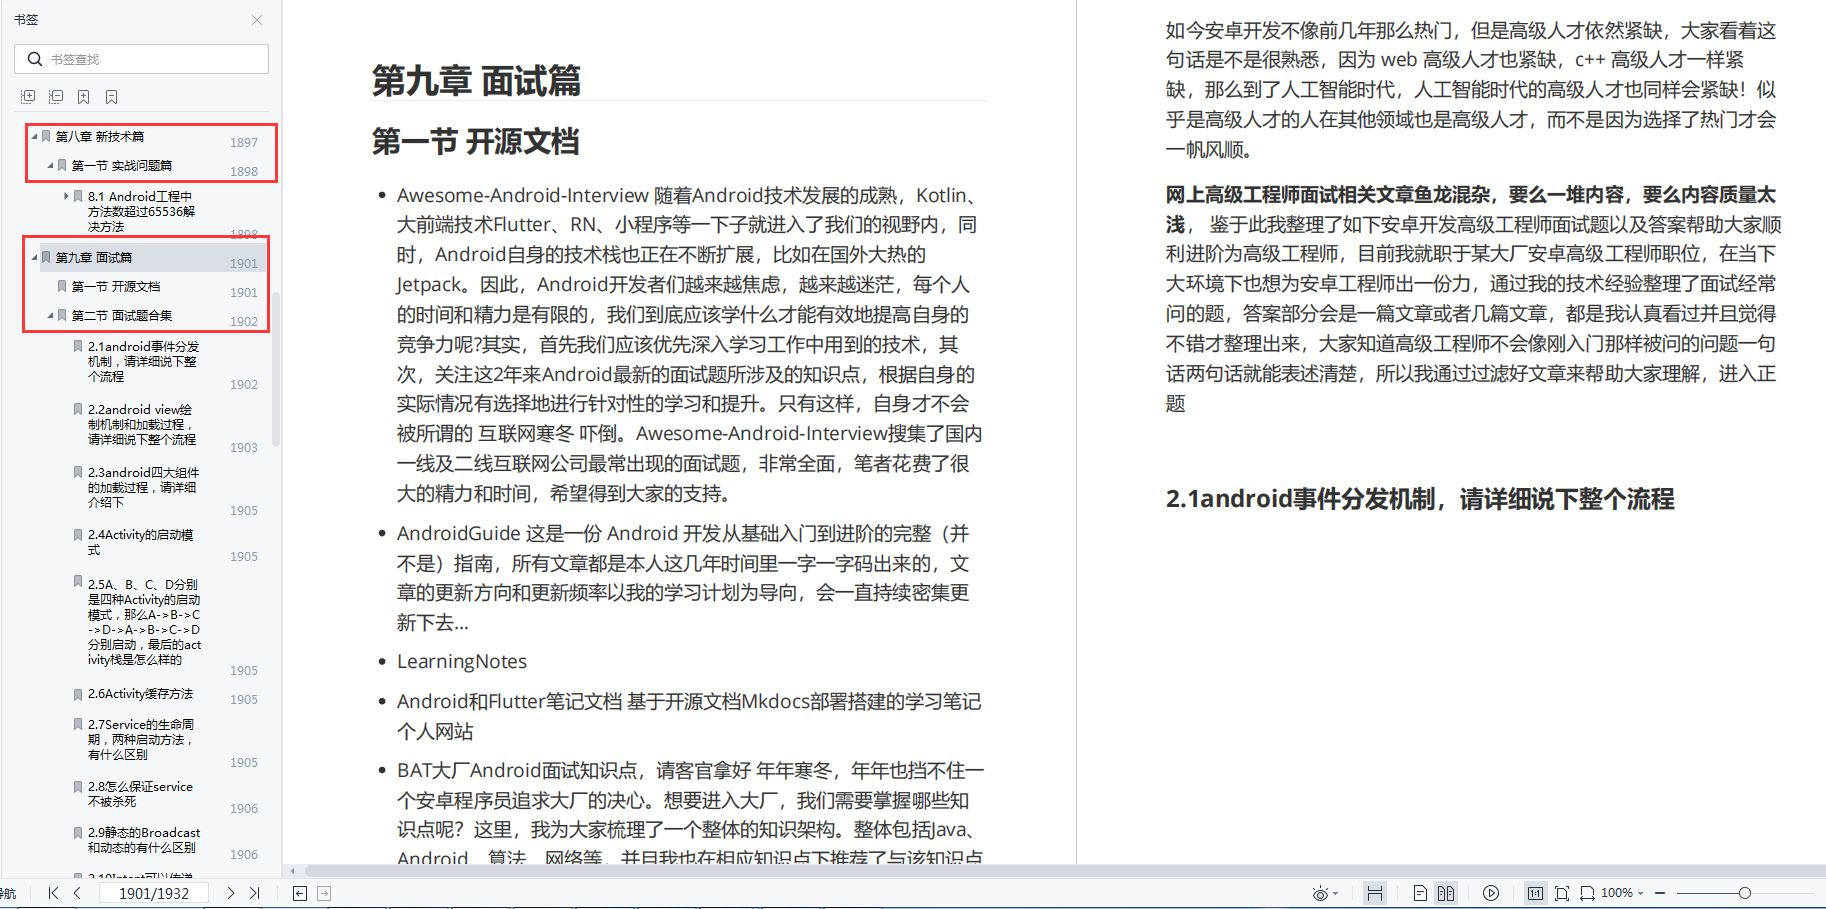Click page number 1897 next to 第八章
Viewport: 1826px width, 909px height.
click(x=244, y=143)
